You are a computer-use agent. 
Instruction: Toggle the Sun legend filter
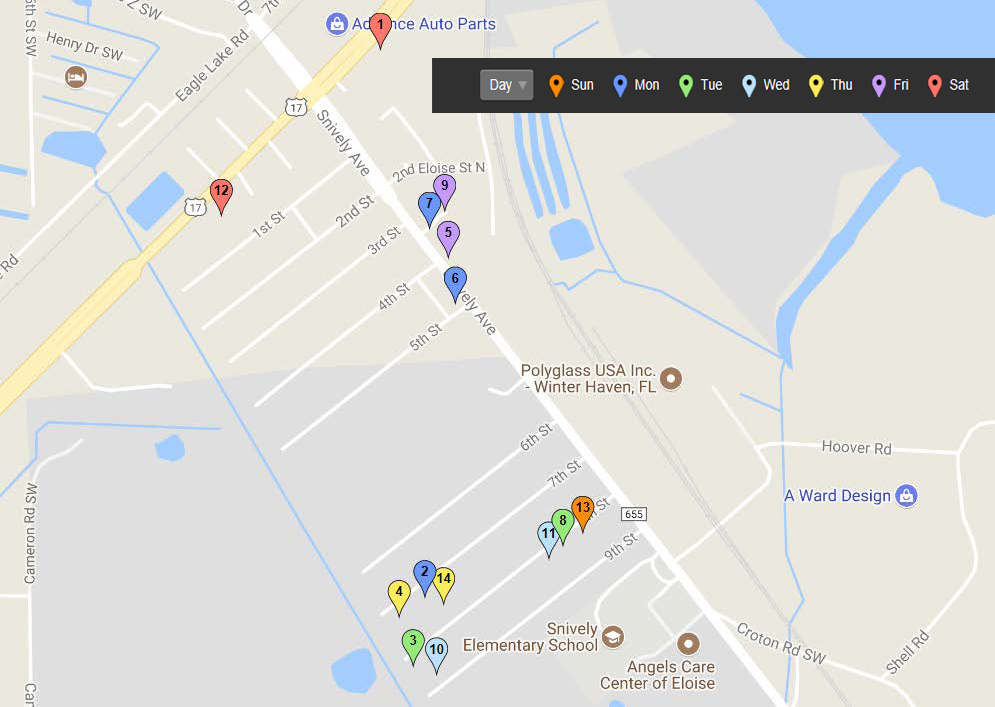click(572, 85)
